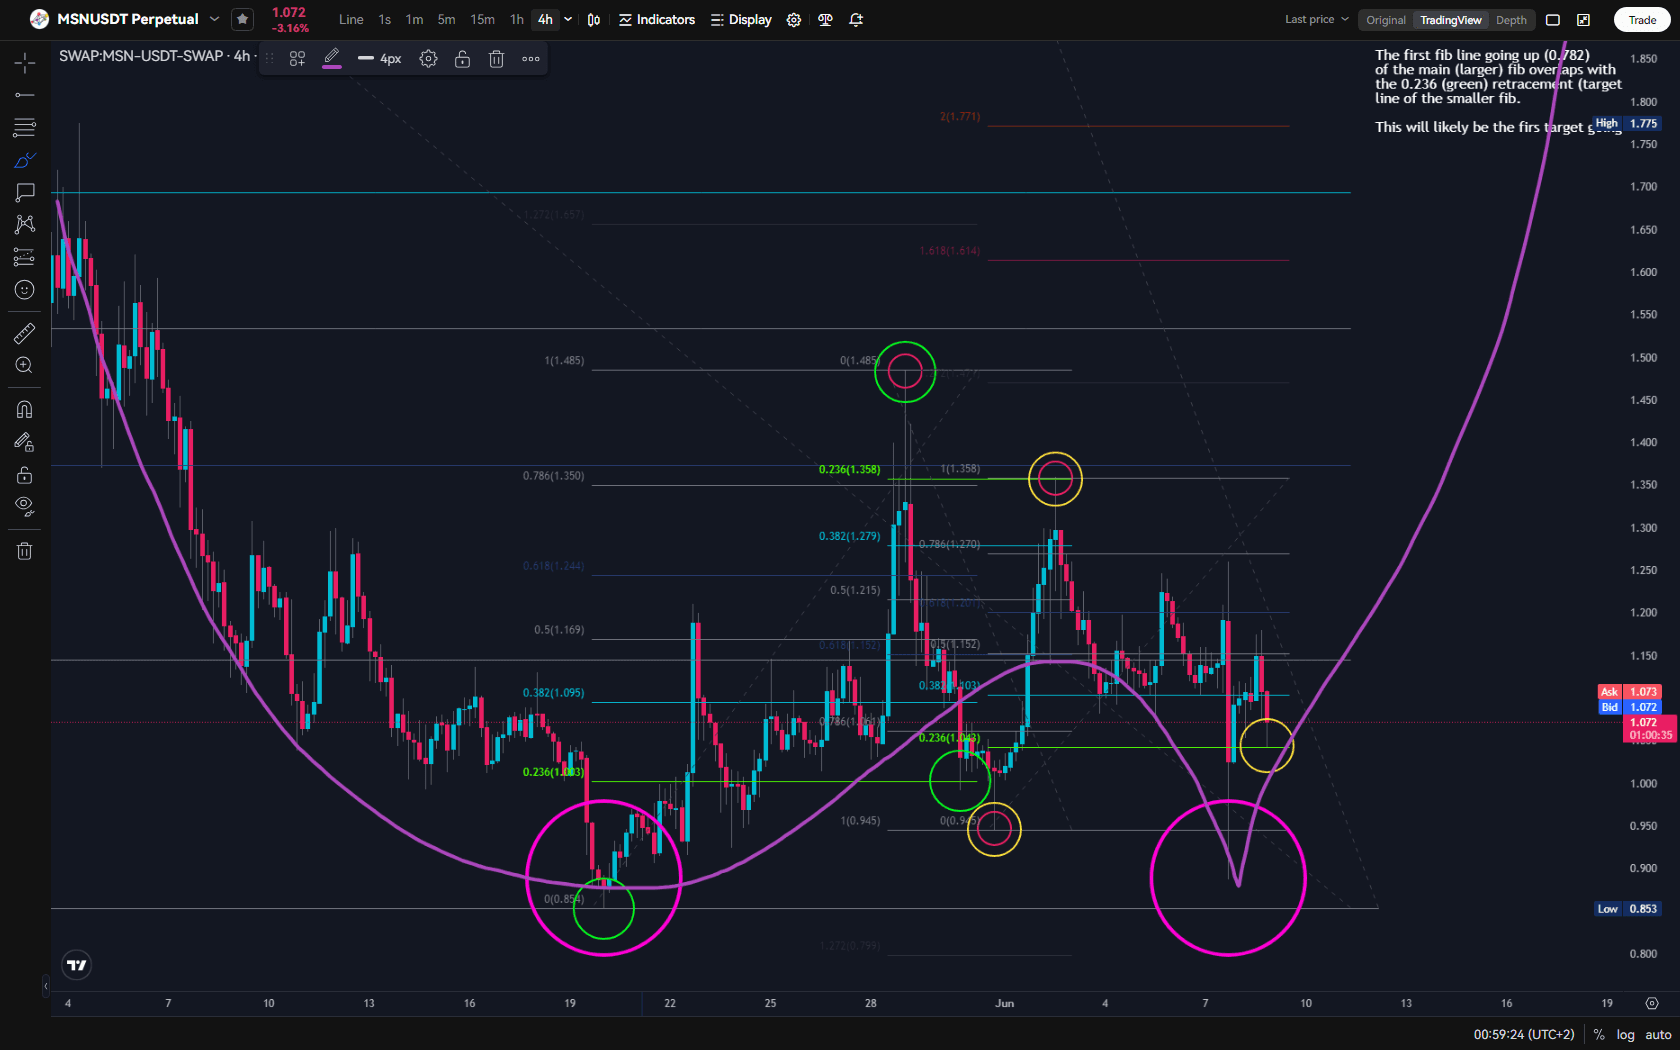The width and height of the screenshot is (1680, 1050).
Task: Click the 00:59:24 (UTC+2) timezone selector
Action: tap(1524, 1035)
